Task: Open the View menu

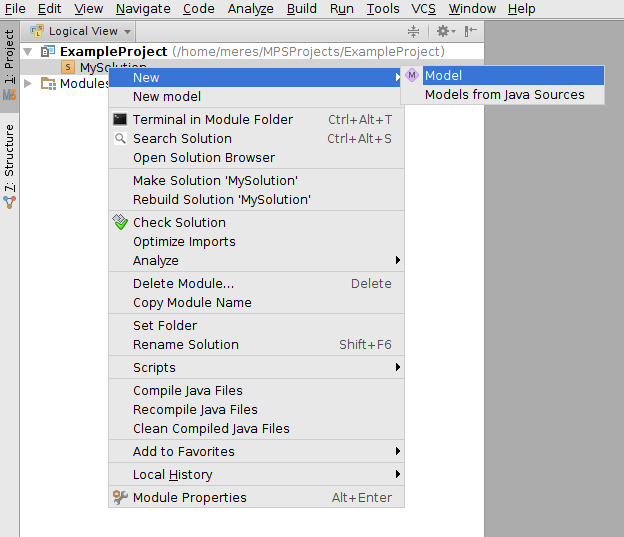Action: [x=88, y=8]
